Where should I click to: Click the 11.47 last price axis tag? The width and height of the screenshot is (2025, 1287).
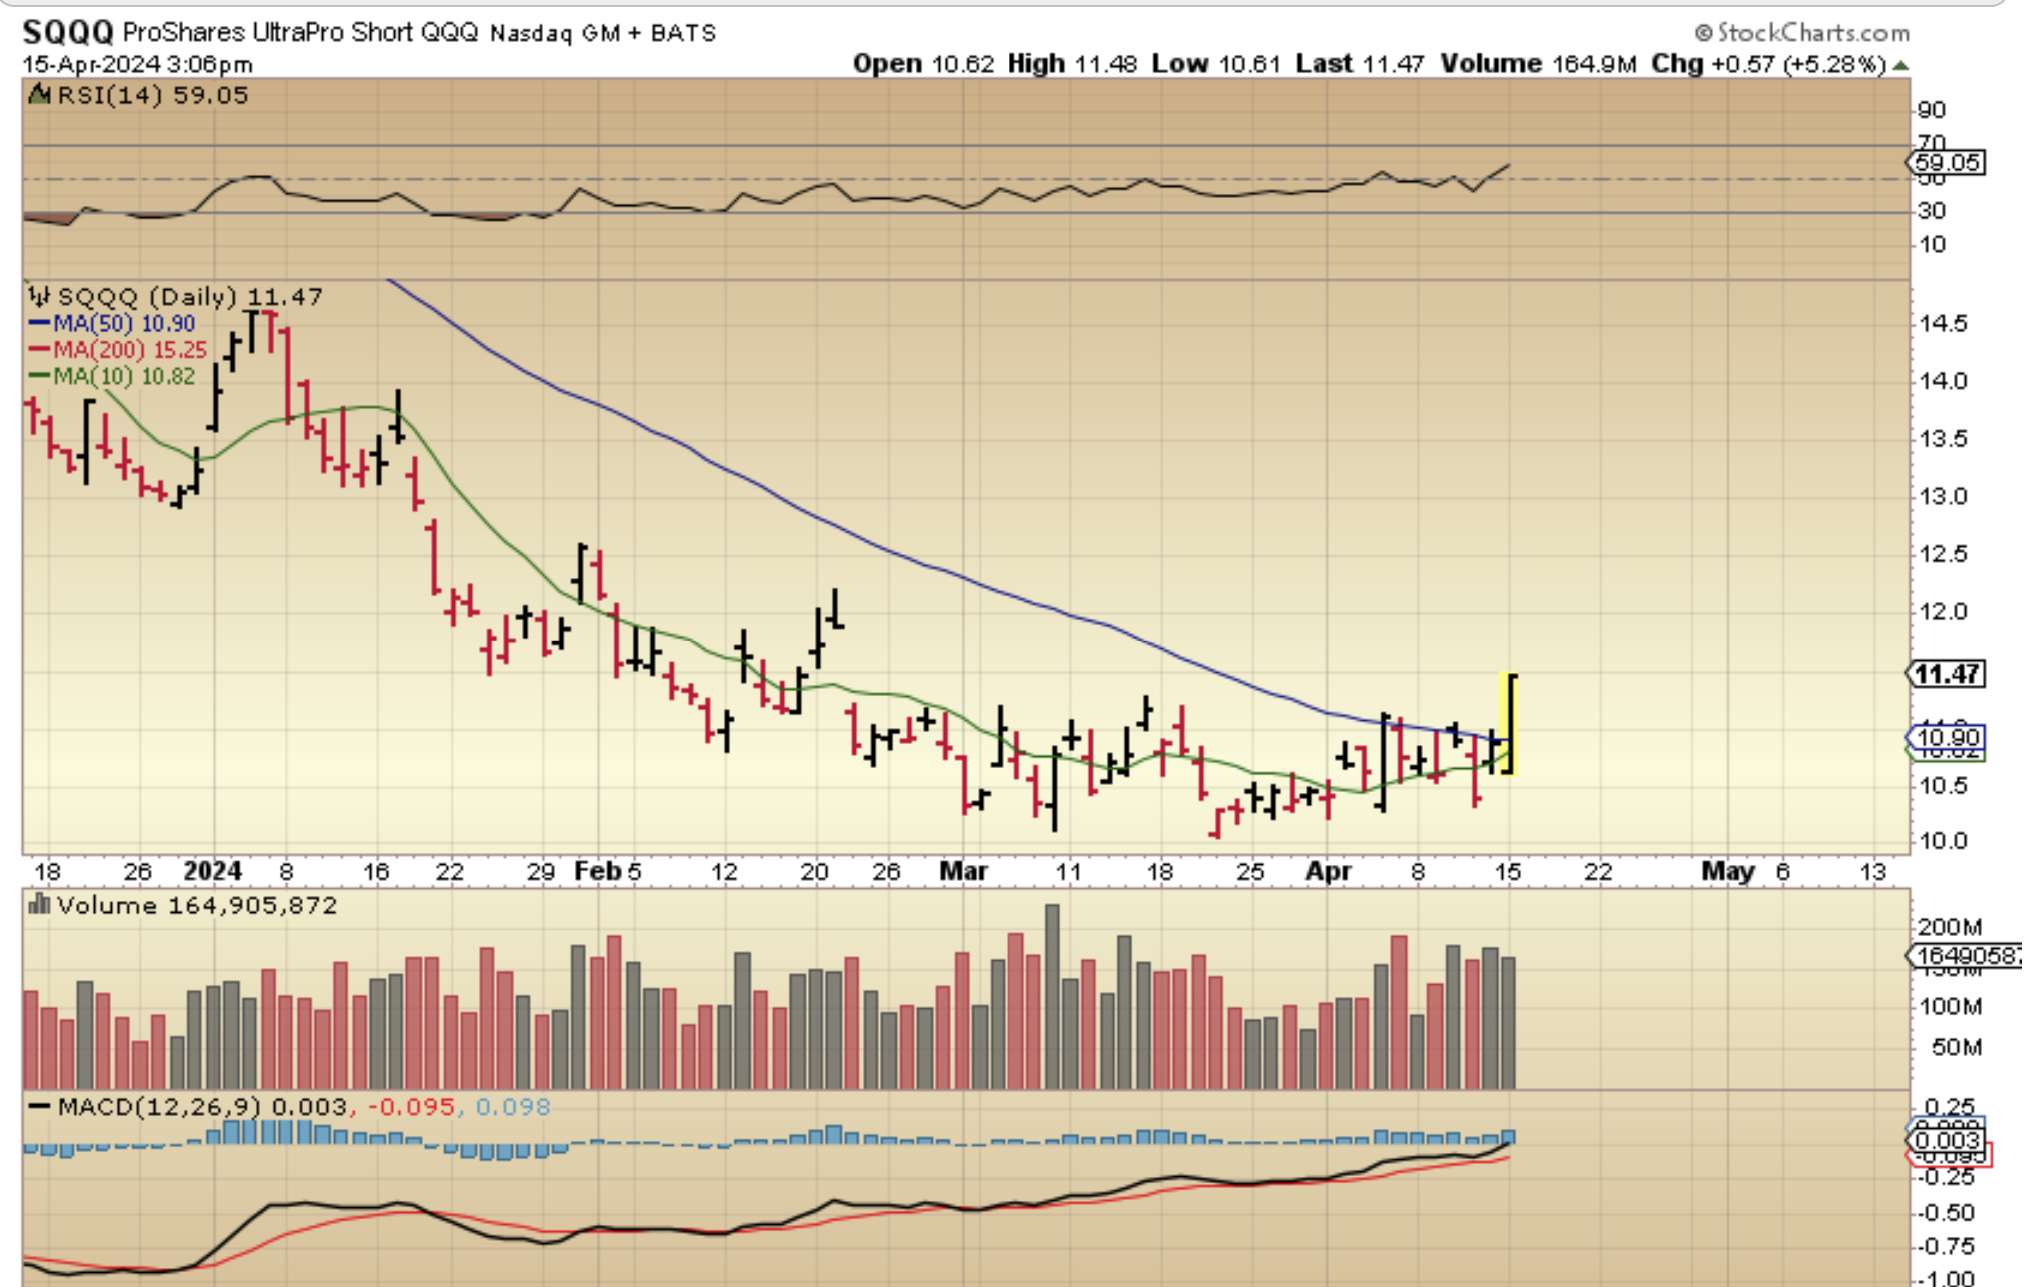click(x=1947, y=675)
